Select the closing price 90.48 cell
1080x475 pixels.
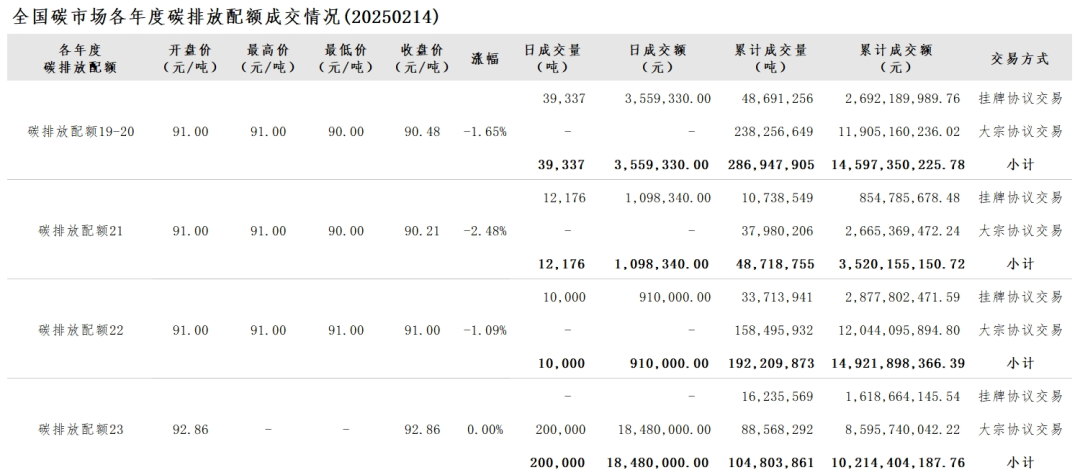coord(422,132)
